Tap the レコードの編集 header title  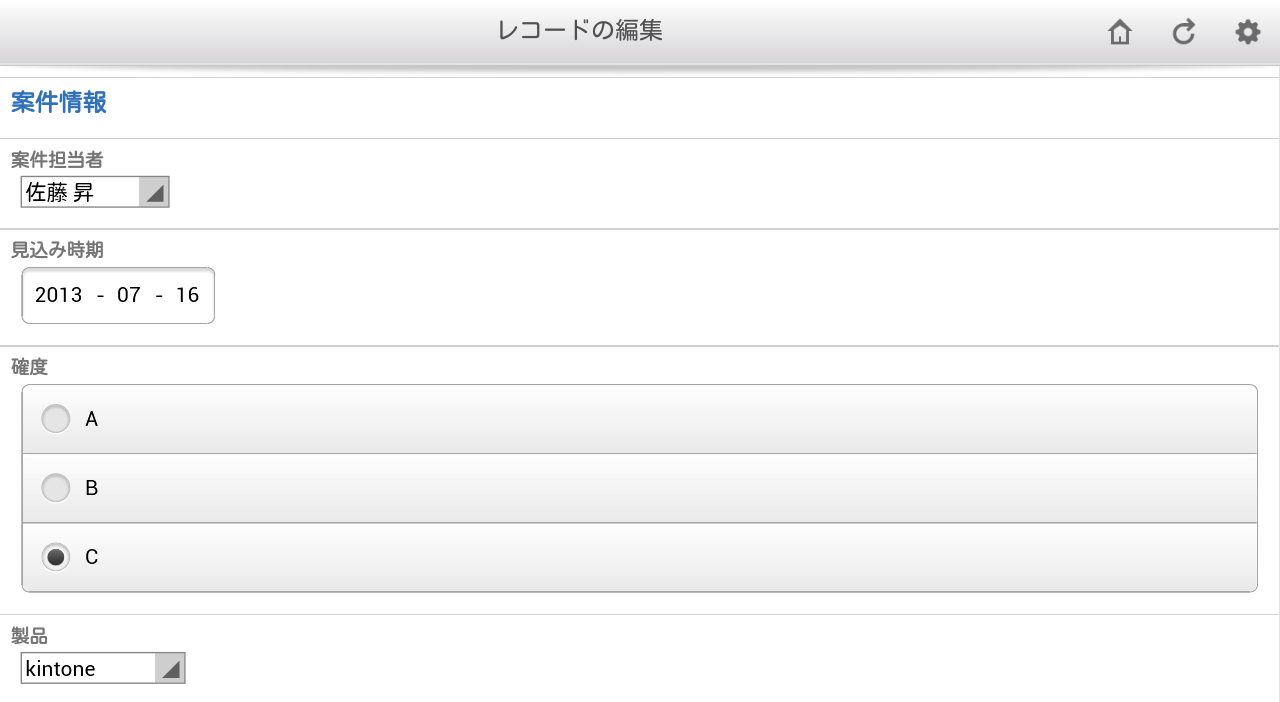pos(581,31)
